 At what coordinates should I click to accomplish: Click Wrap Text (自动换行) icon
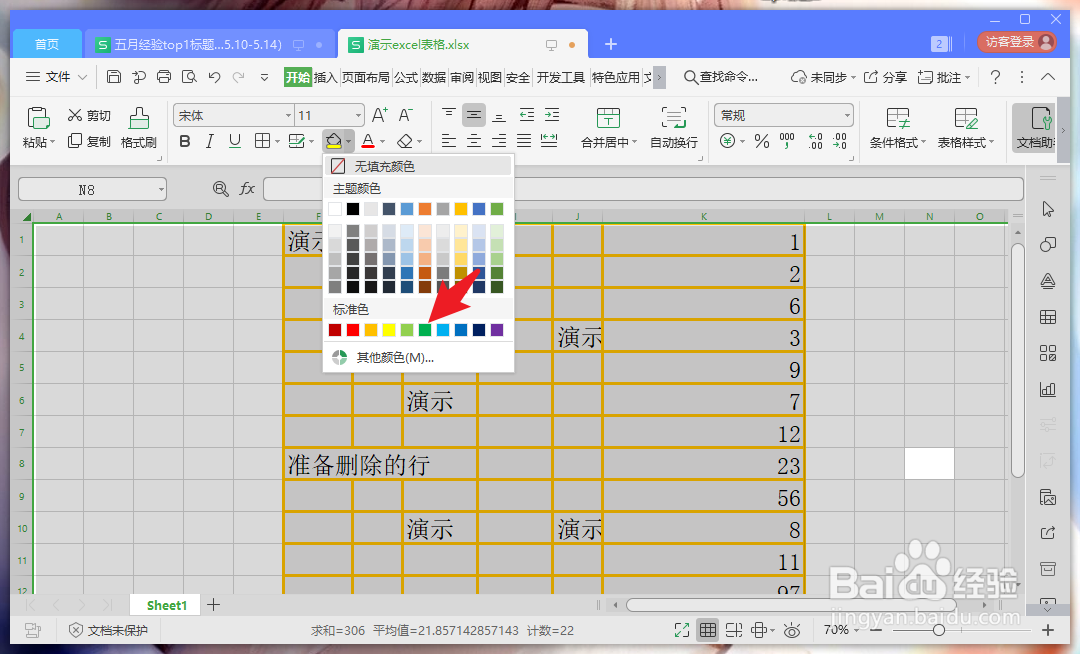click(674, 118)
